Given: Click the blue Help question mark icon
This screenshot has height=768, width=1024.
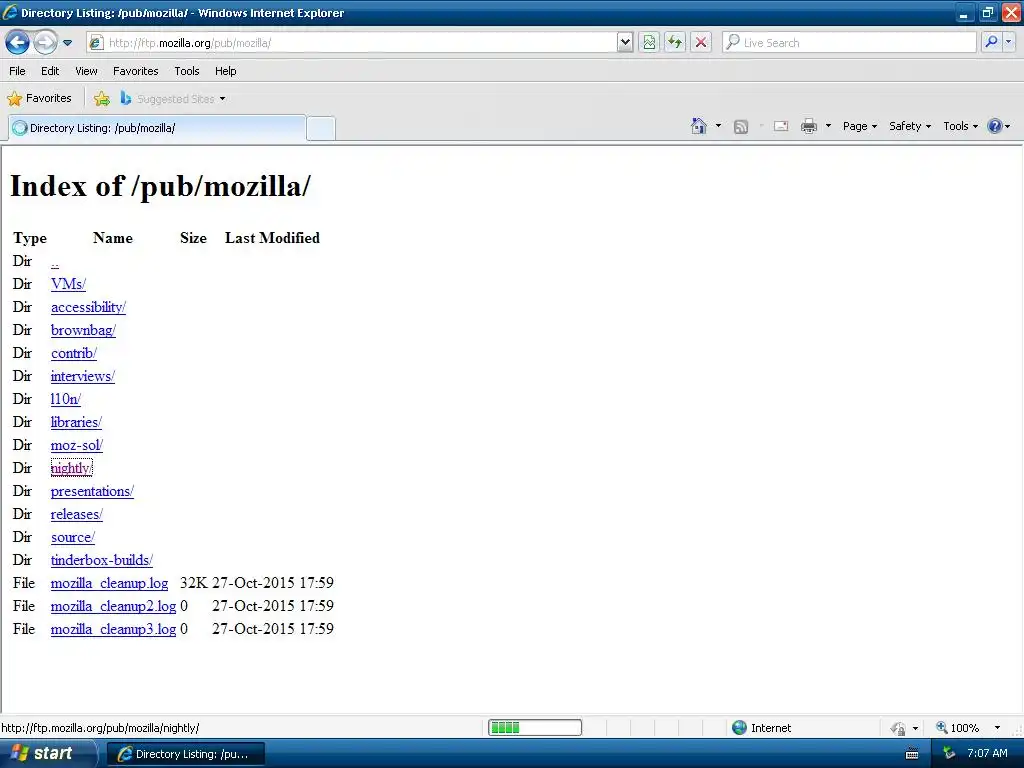Looking at the screenshot, I should pyautogui.click(x=995, y=126).
